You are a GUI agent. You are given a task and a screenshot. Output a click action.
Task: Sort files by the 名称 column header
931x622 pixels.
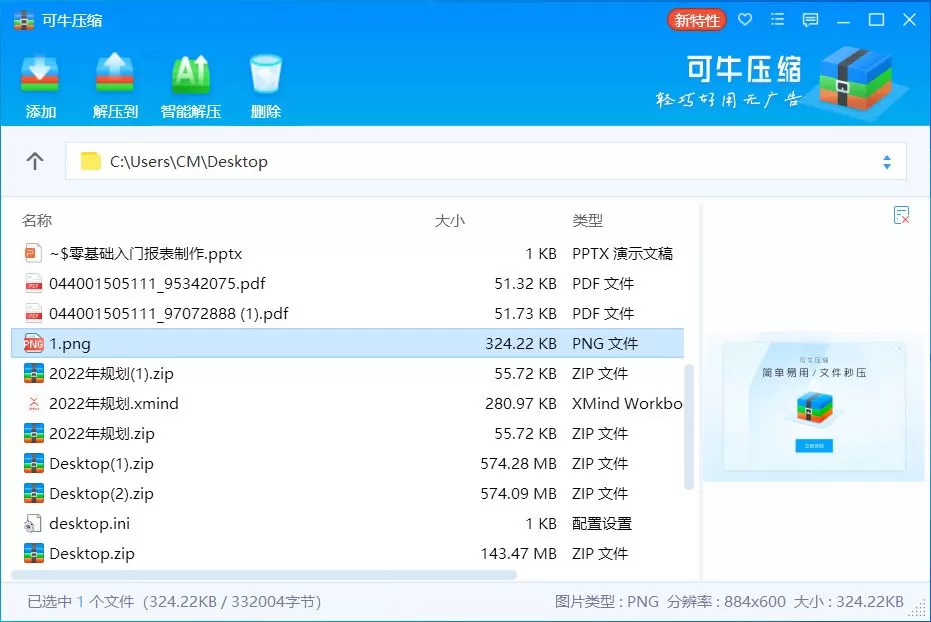[37, 220]
